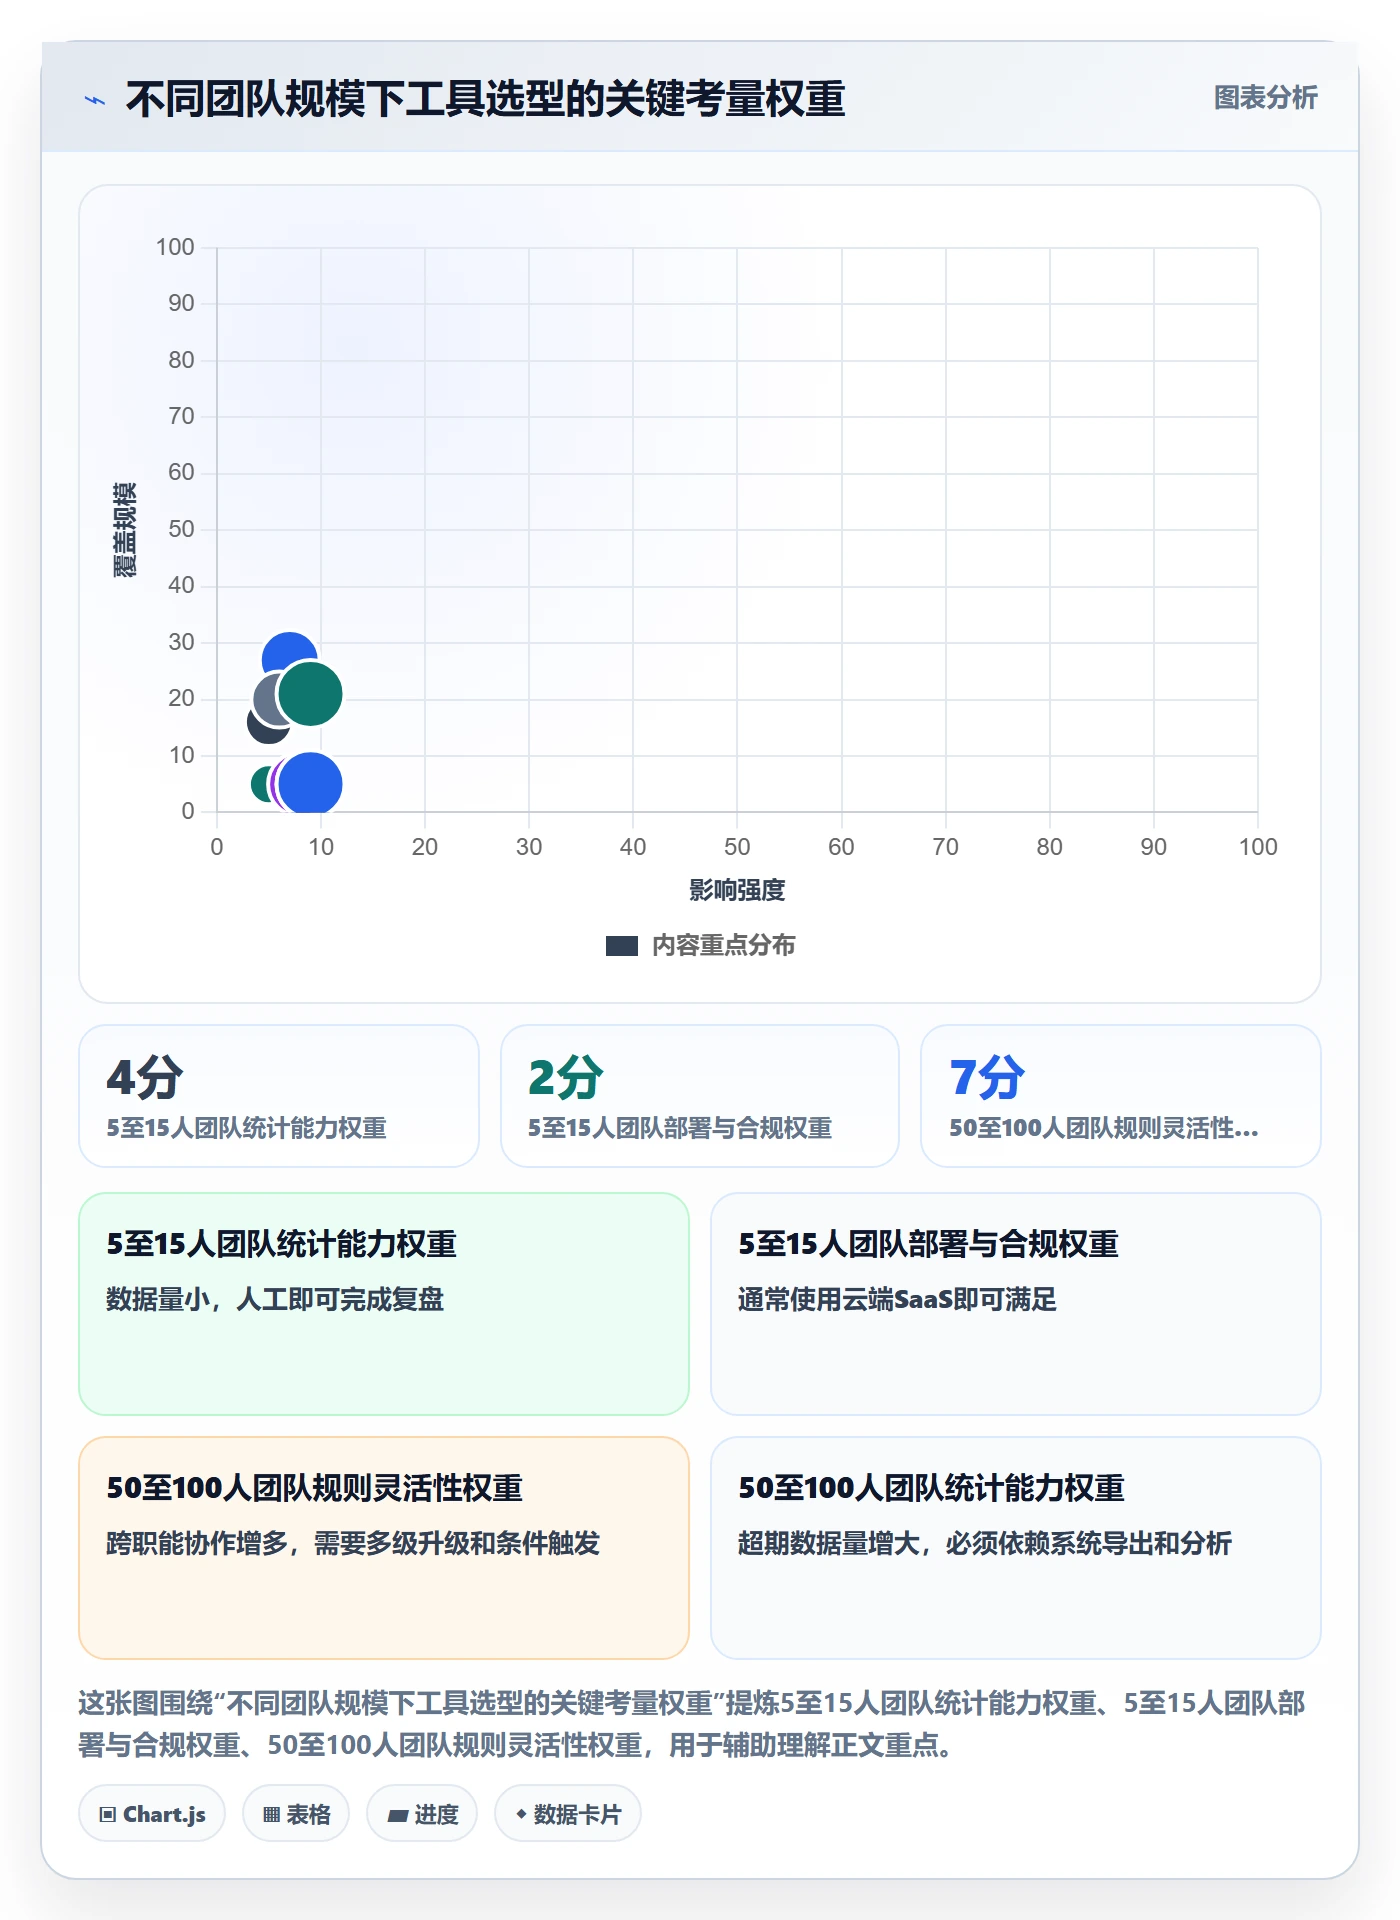The width and height of the screenshot is (1400, 1920).
Task: Open the 7分 stat card
Action: click(1121, 1096)
